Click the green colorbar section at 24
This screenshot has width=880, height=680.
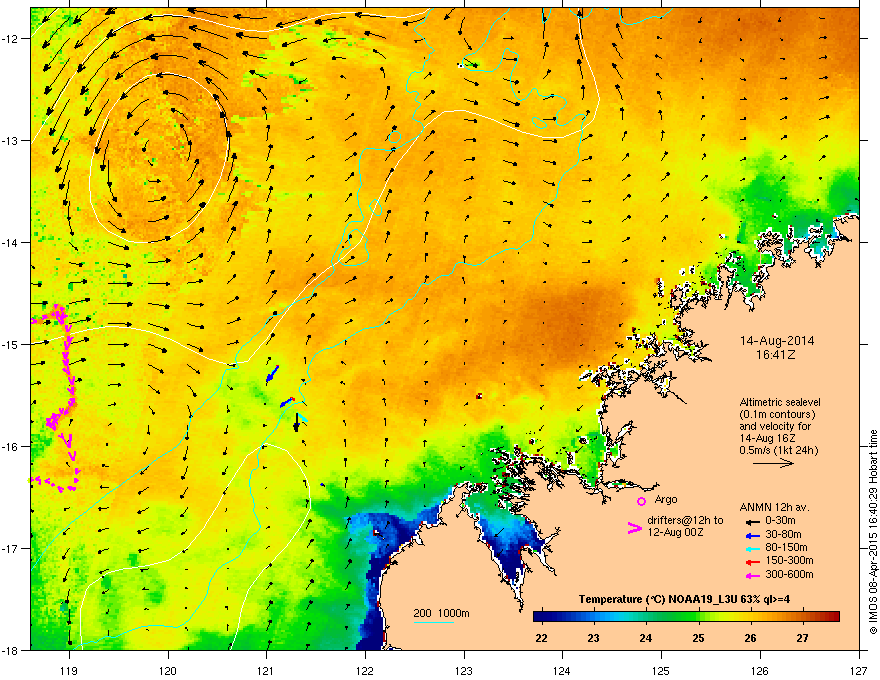647,616
